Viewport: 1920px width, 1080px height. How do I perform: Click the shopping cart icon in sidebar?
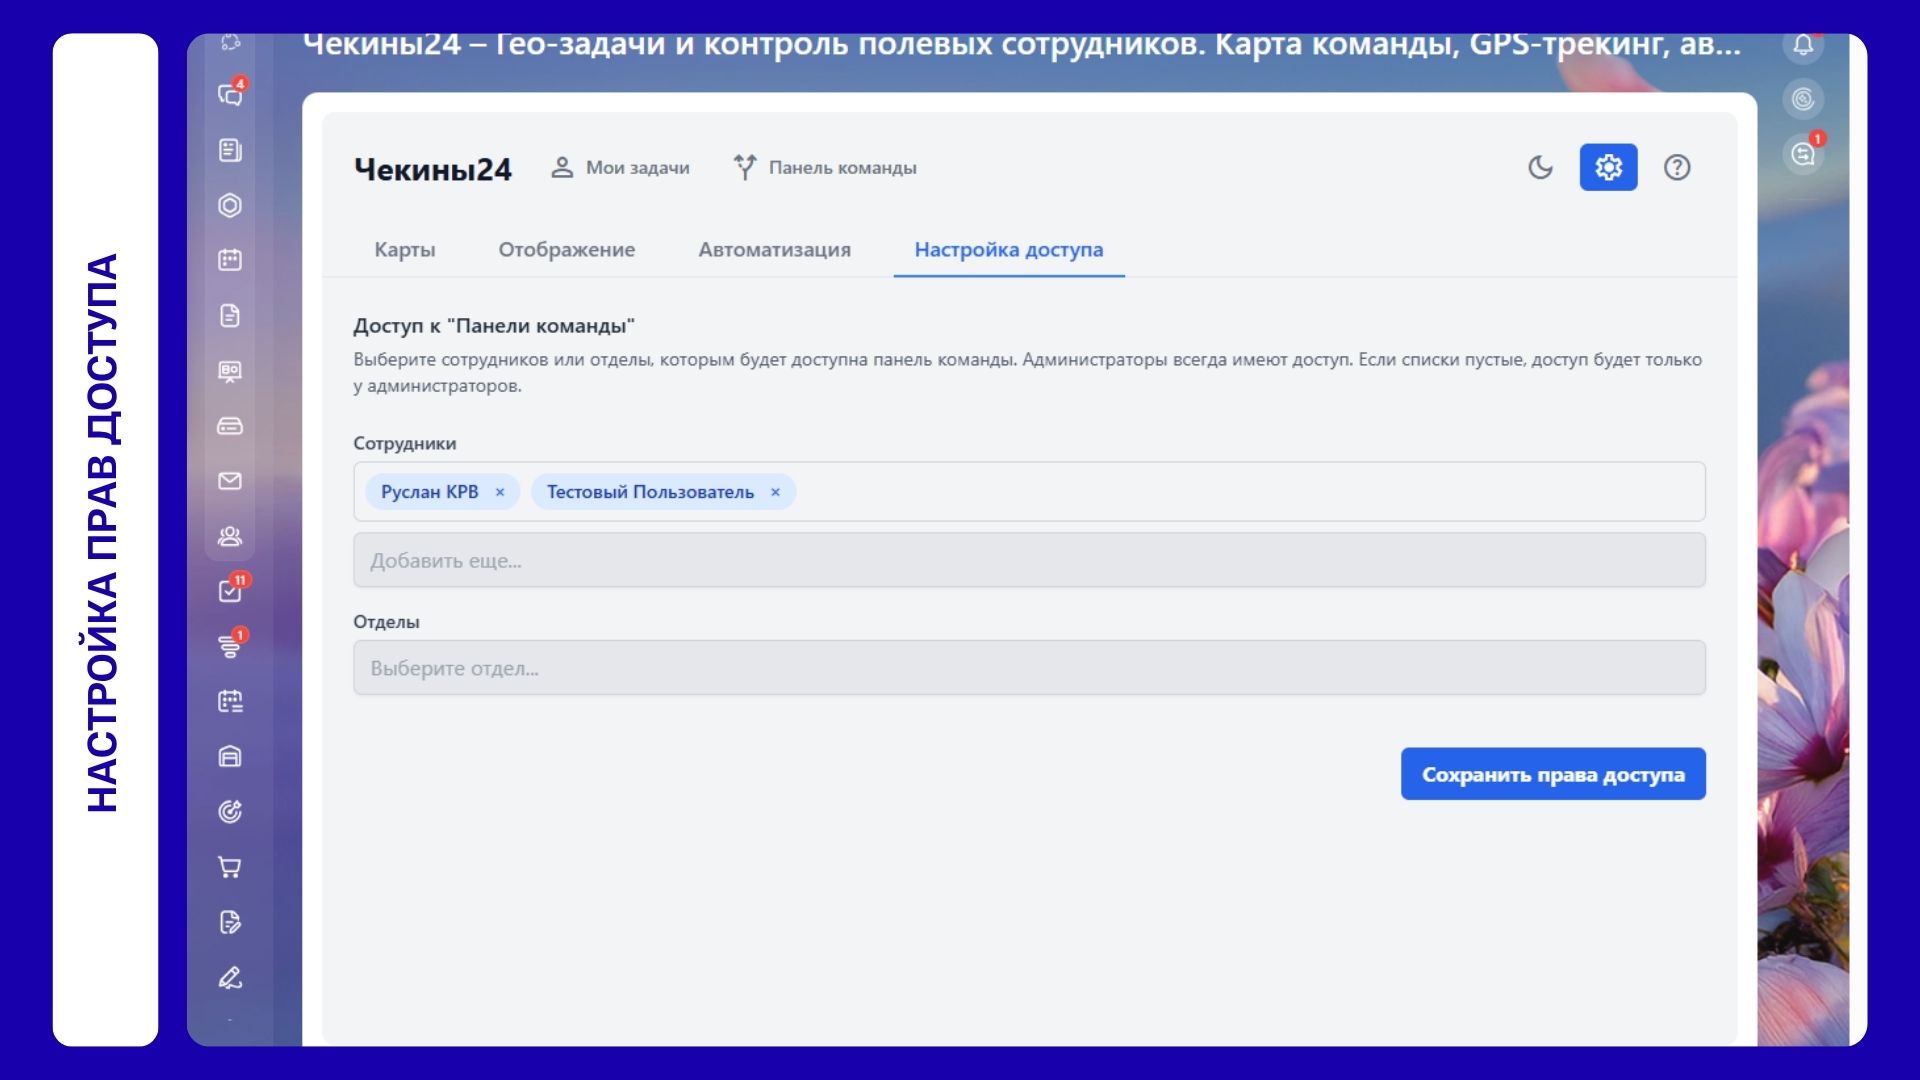pyautogui.click(x=230, y=867)
